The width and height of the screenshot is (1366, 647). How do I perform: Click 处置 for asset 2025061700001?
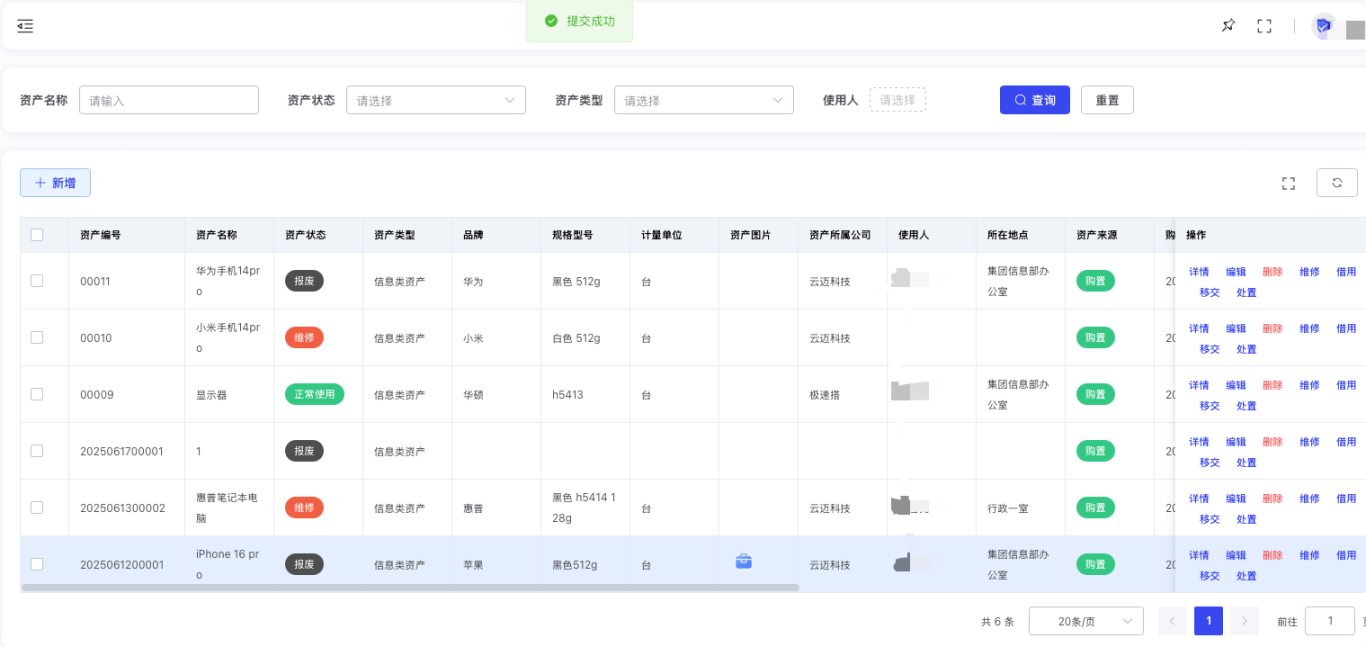pyautogui.click(x=1246, y=463)
